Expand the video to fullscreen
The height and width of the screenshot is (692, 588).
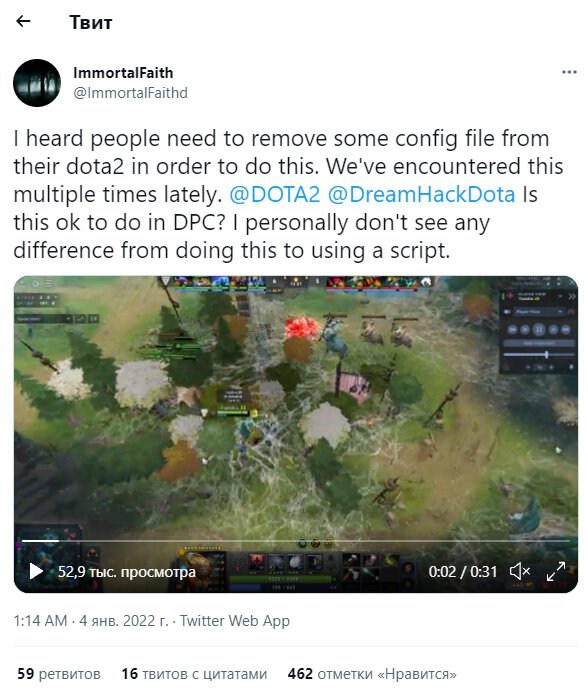[x=556, y=571]
